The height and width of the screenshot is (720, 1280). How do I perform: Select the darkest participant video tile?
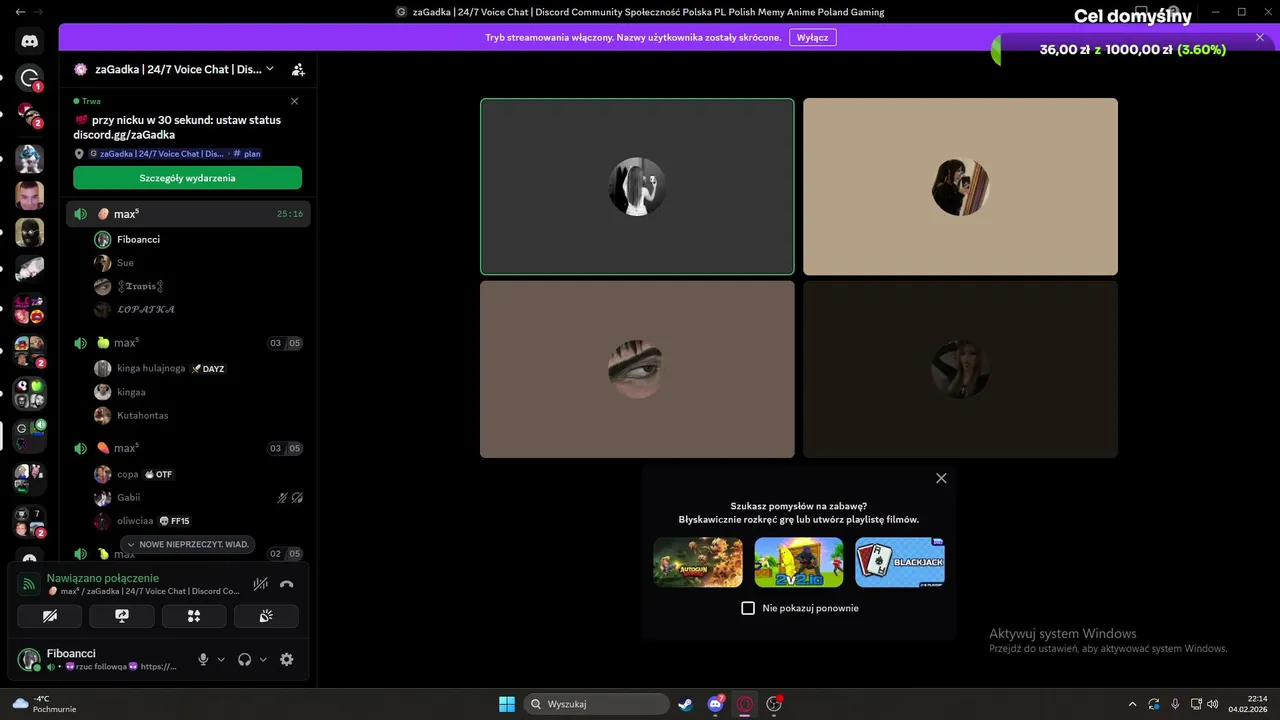960,369
